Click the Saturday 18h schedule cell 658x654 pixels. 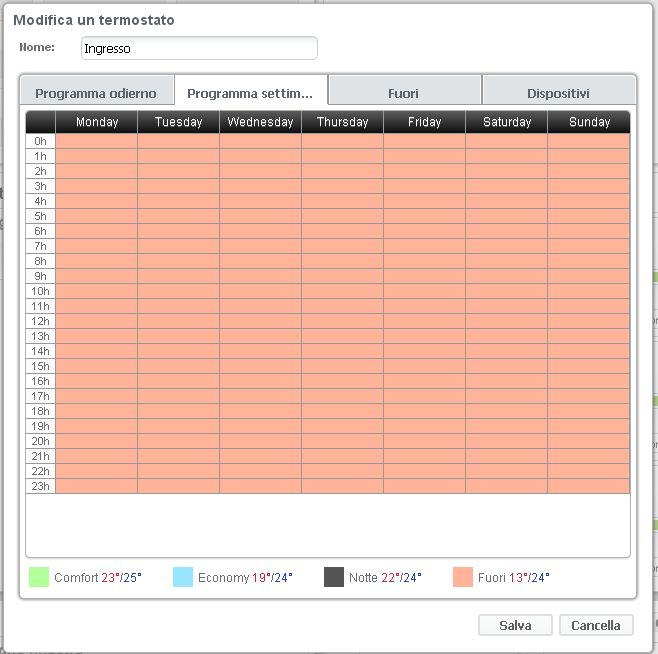507,411
